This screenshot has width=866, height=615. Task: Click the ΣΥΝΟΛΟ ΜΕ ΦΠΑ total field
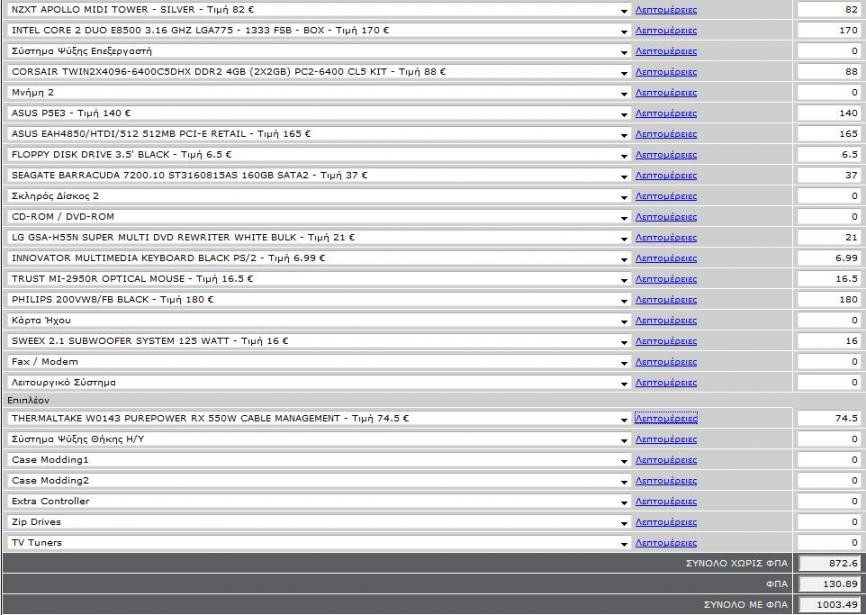click(830, 604)
